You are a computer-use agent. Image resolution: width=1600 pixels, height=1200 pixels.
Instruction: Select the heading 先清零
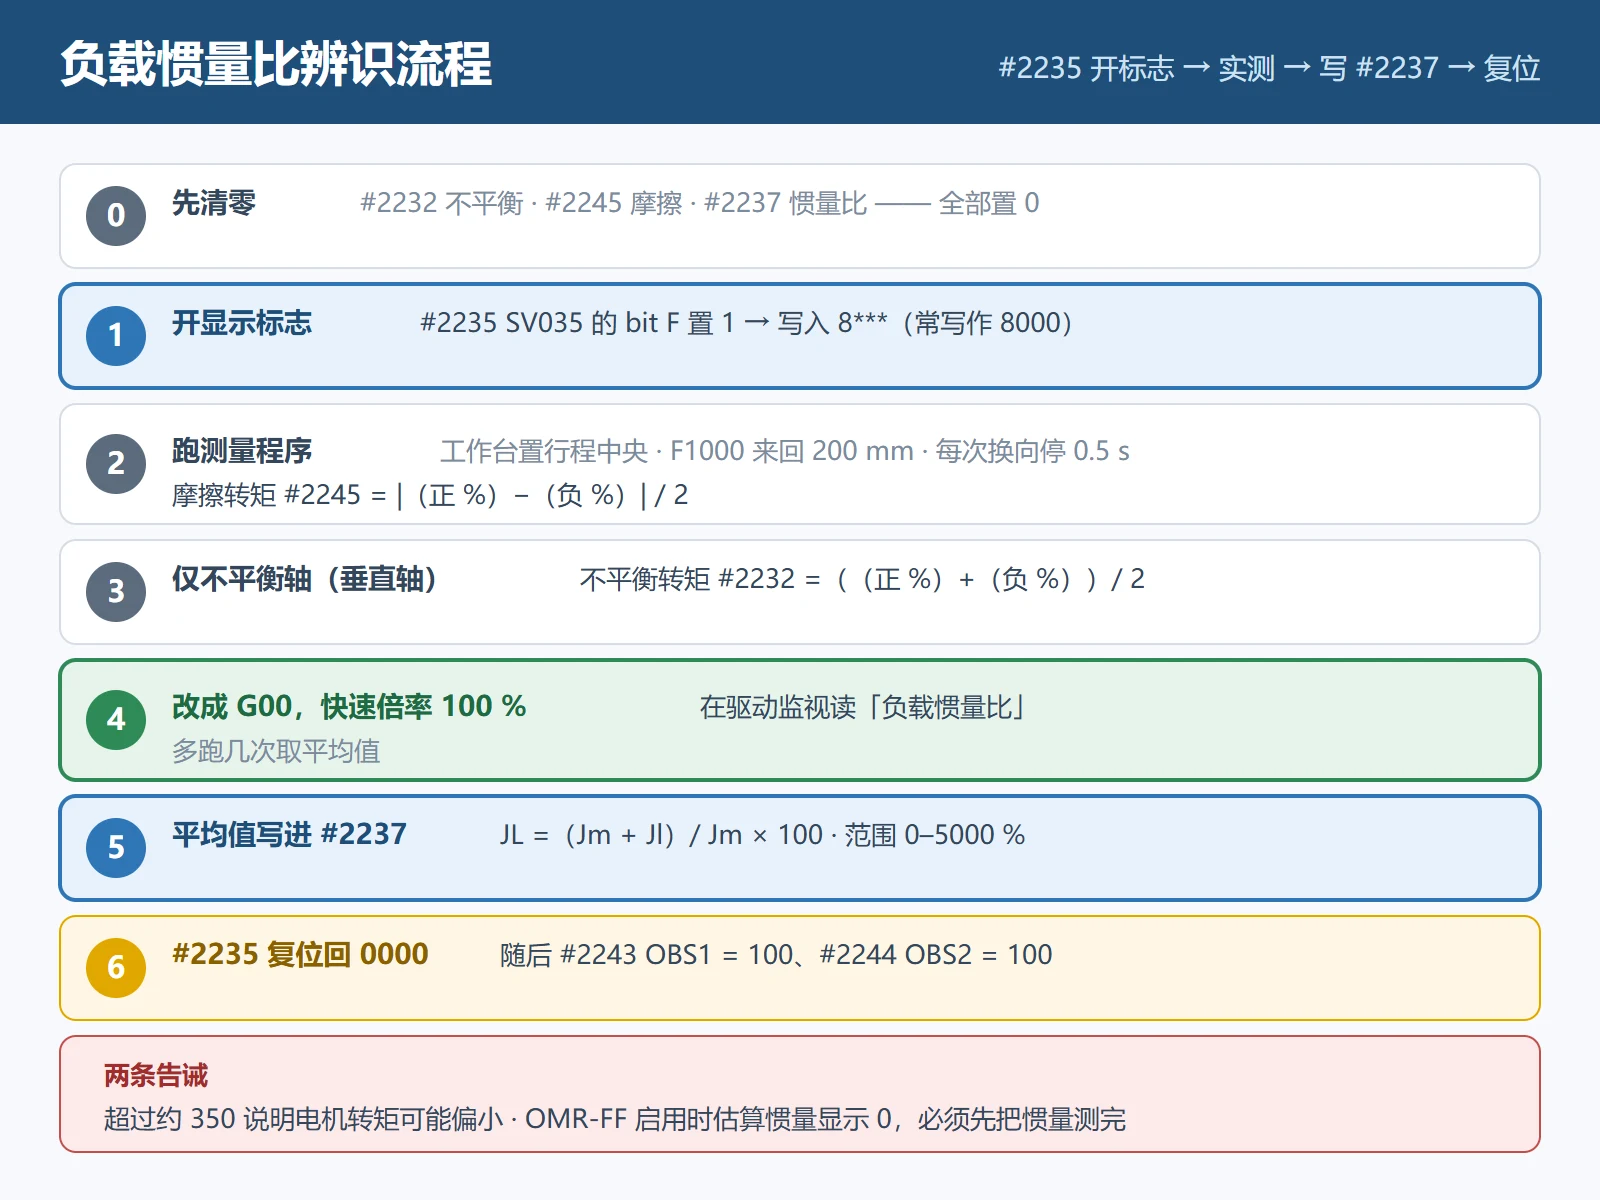[x=214, y=203]
